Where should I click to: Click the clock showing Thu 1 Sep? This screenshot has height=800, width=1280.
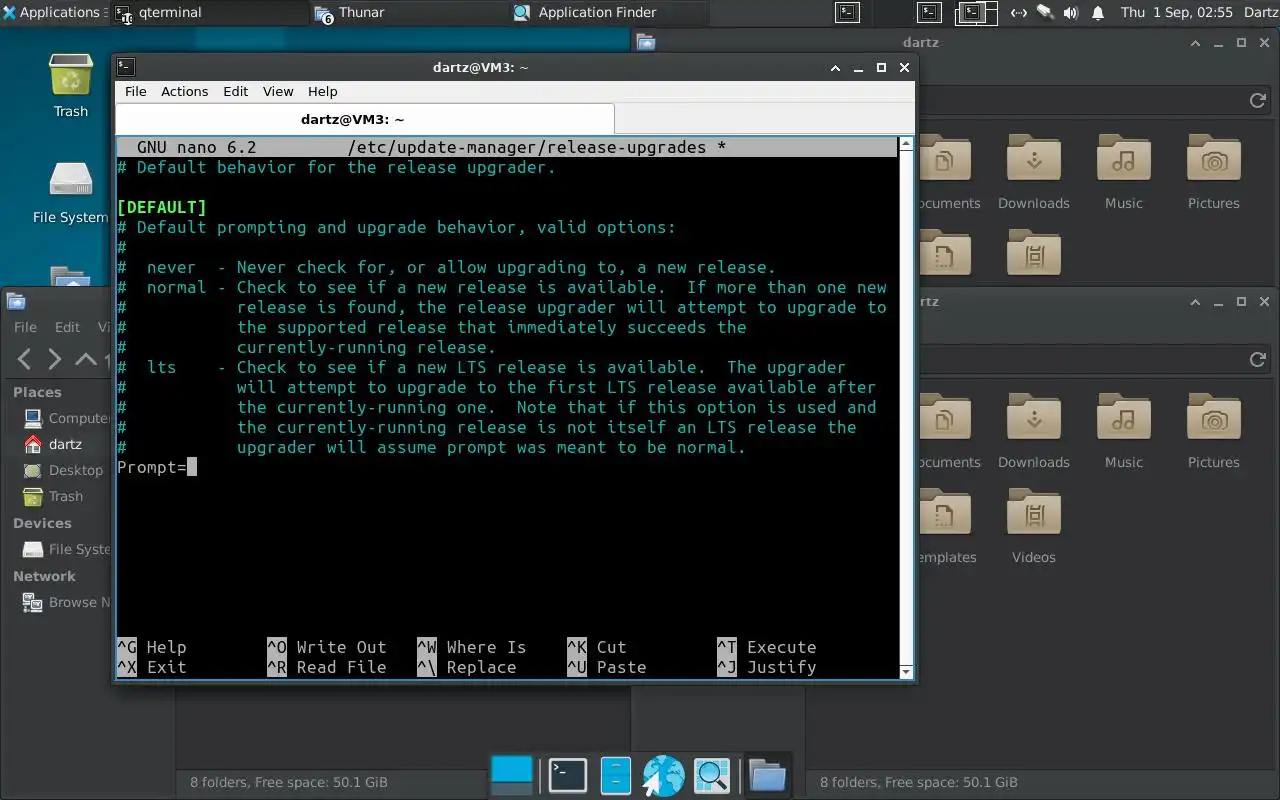pos(1176,13)
